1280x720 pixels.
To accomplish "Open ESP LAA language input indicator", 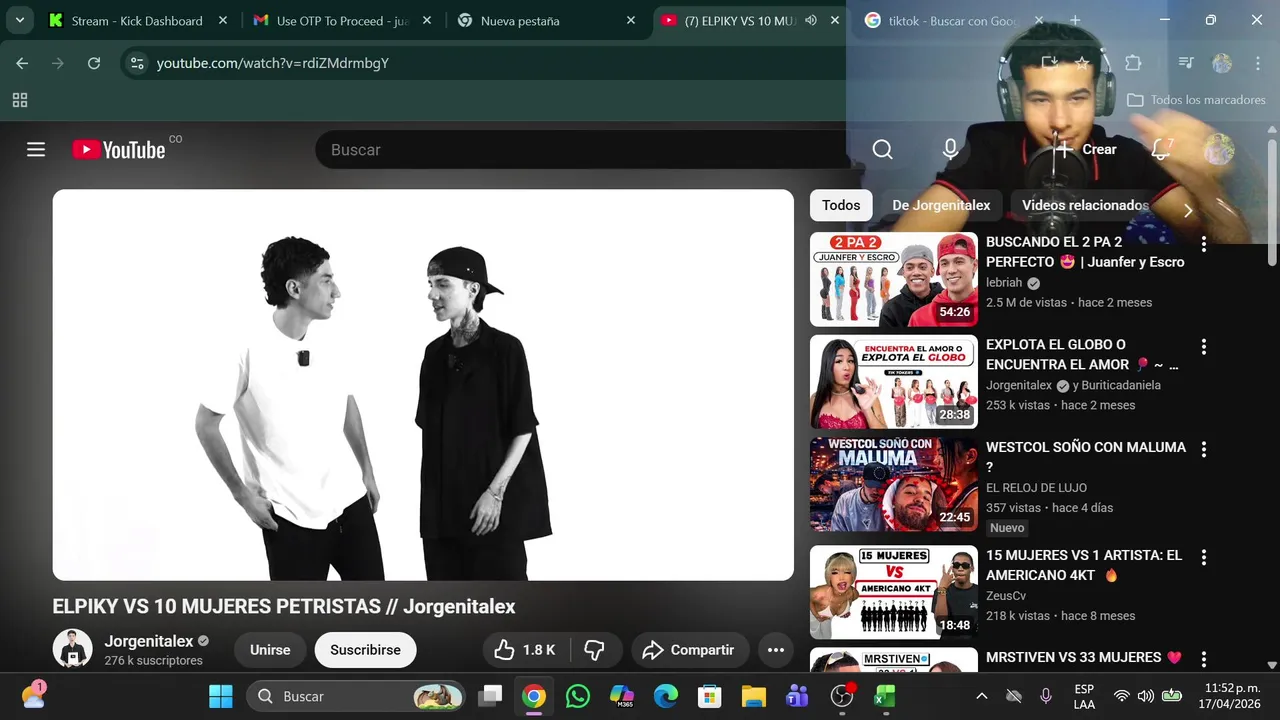I will click(1084, 696).
